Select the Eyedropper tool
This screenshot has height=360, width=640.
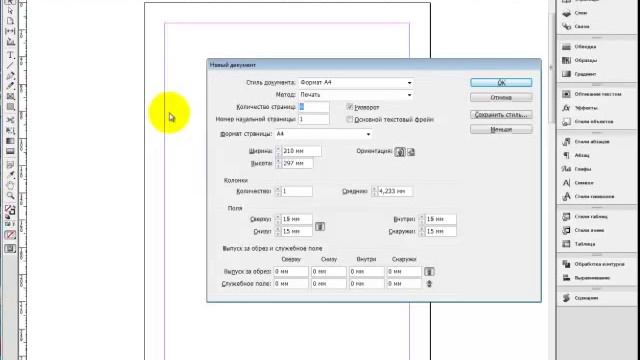(x=10, y=175)
